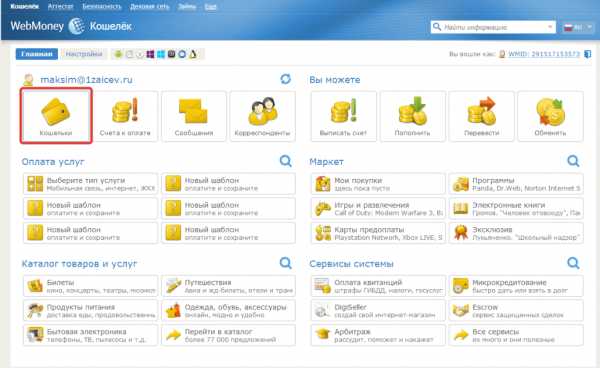This screenshot has height=368, width=600.
Task: Click the Найти информацию search field
Action: pos(494,27)
